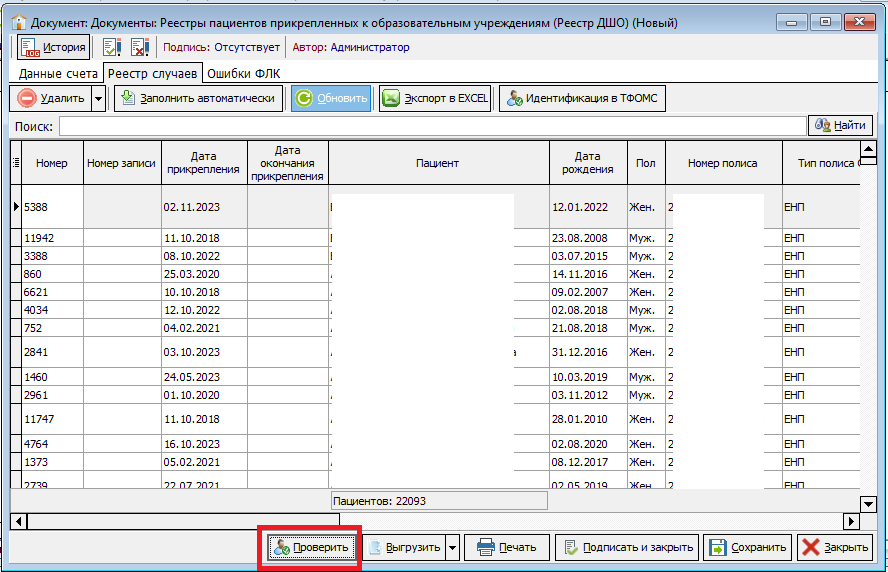Screen dimensions: 888x572
Task: Click Удалить red delete button
Action: (50, 99)
